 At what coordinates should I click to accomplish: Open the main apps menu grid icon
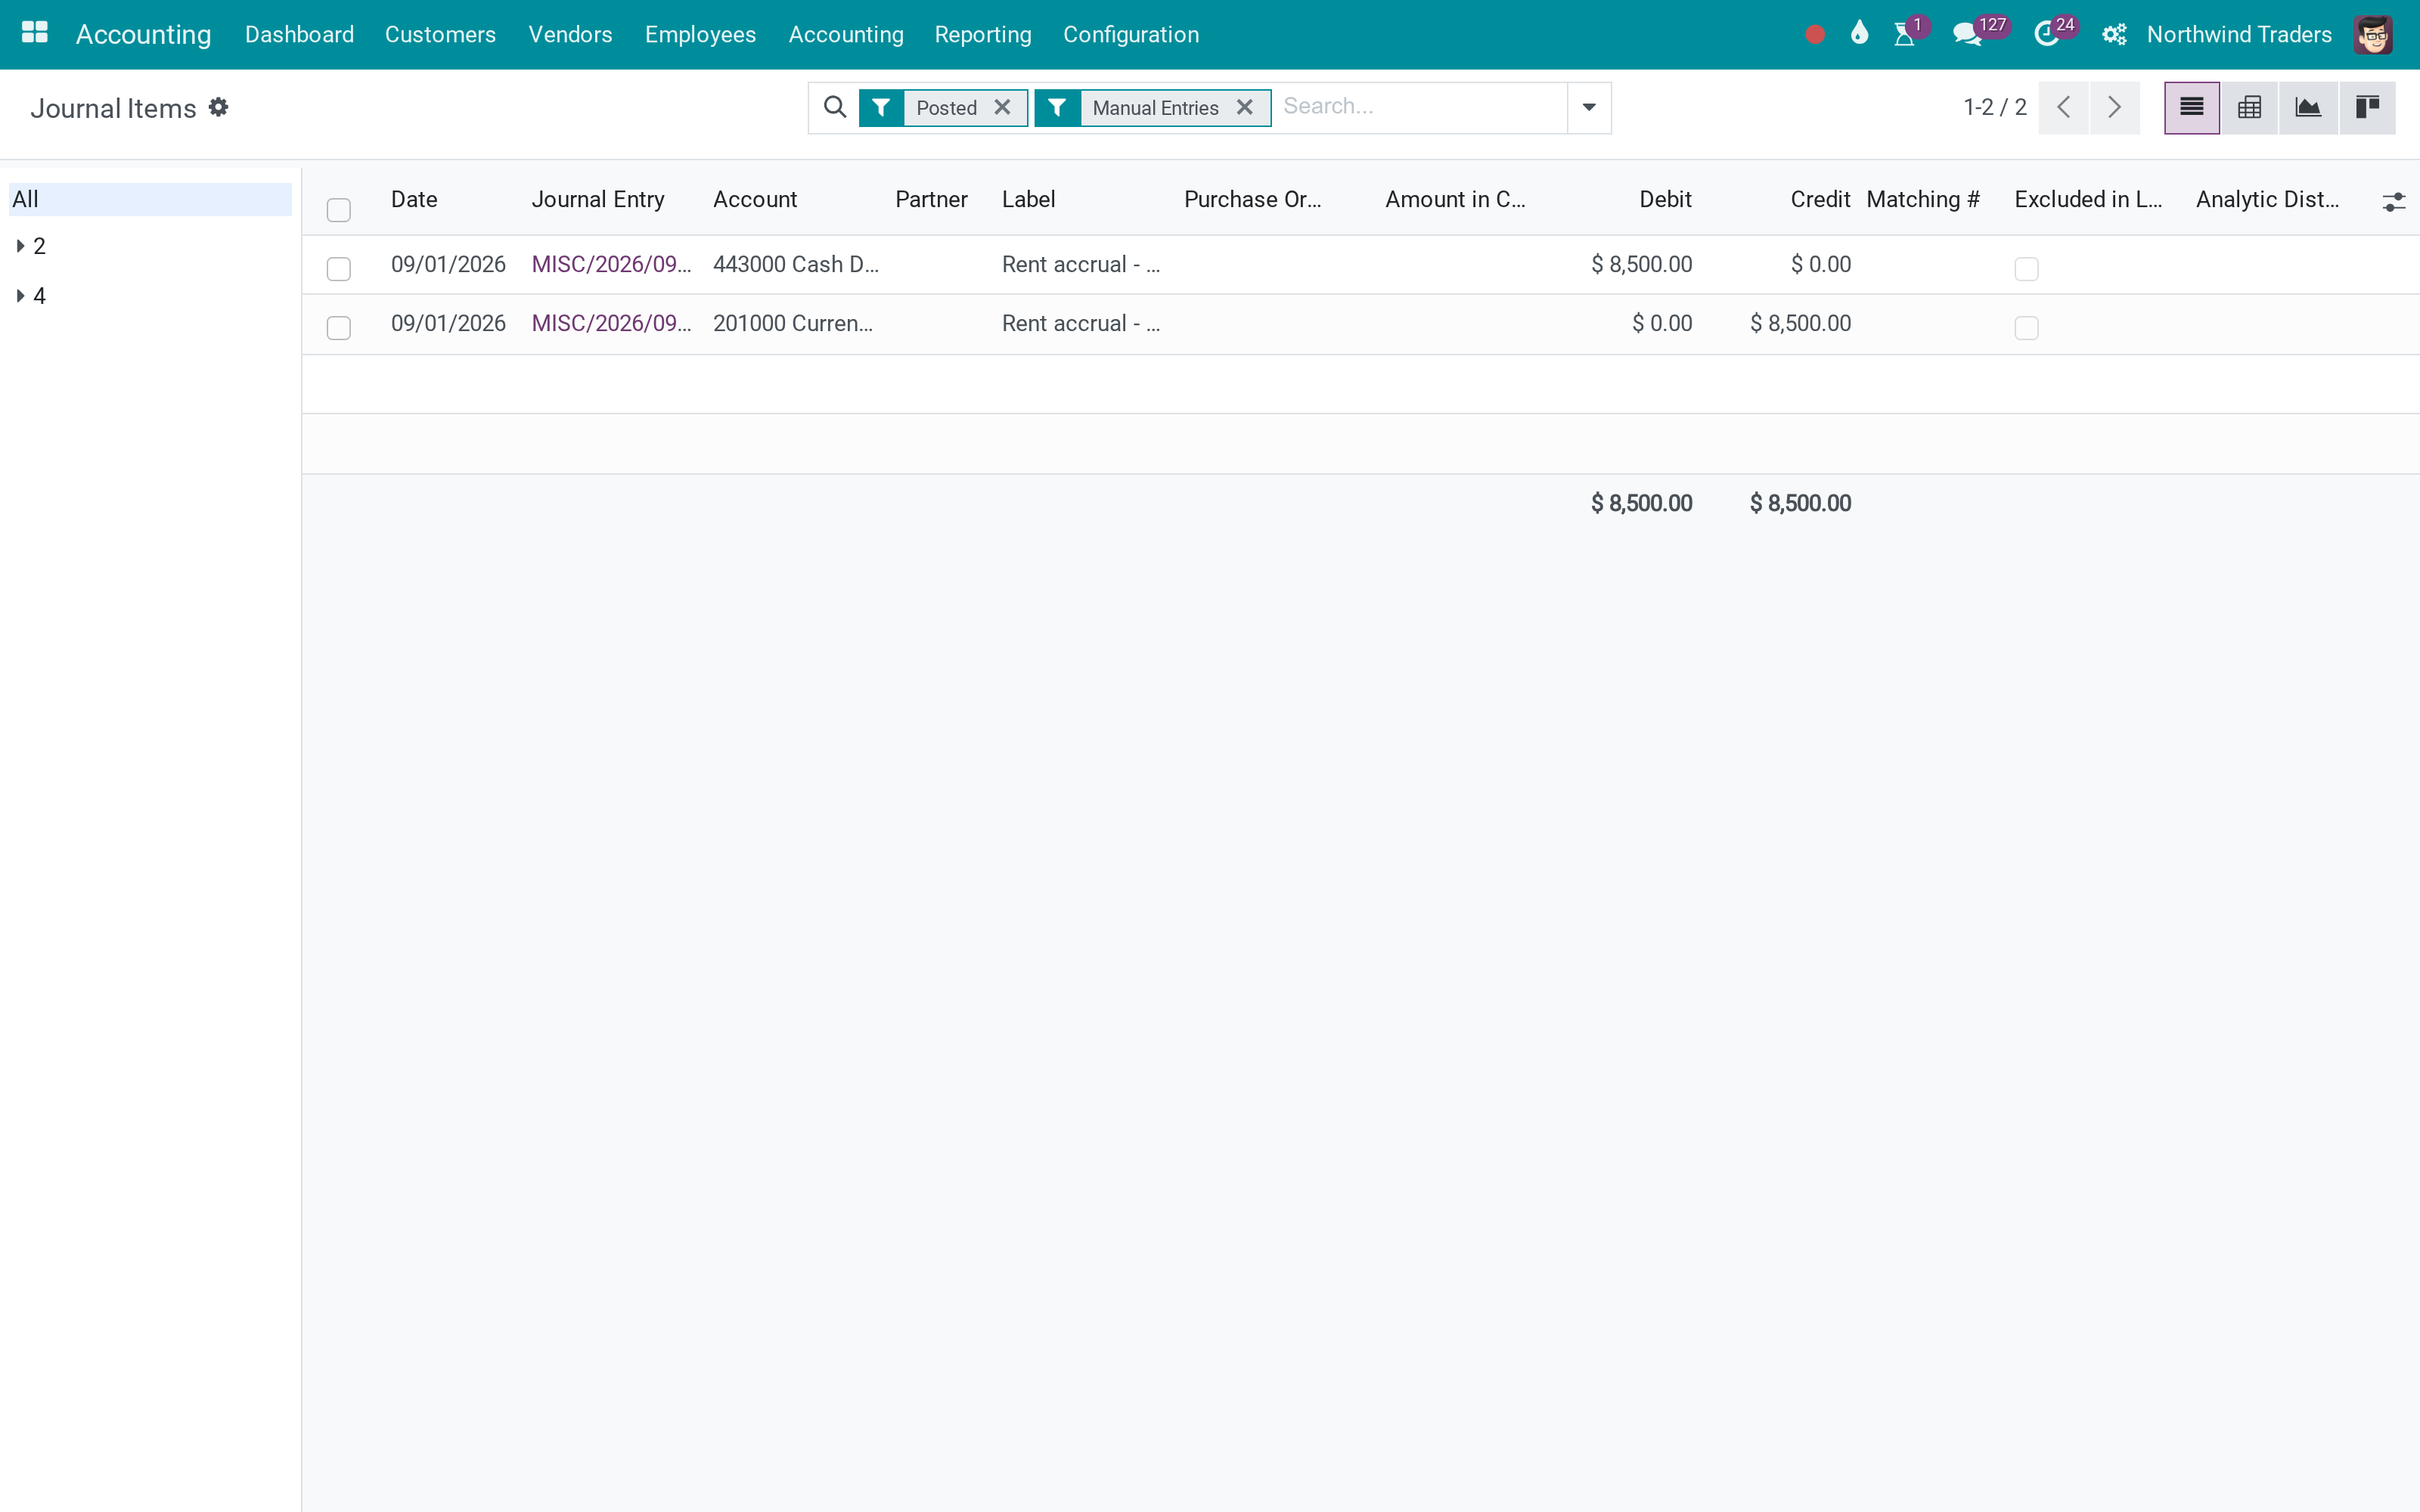coord(35,33)
